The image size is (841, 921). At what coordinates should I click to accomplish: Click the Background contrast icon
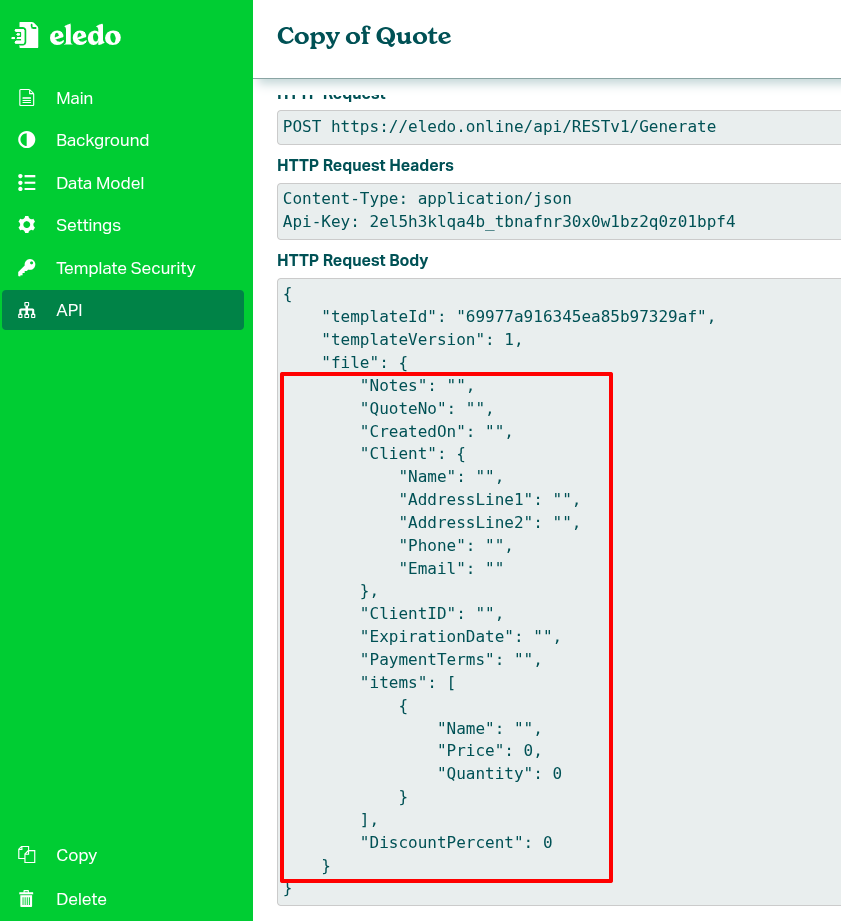pyautogui.click(x=29, y=140)
